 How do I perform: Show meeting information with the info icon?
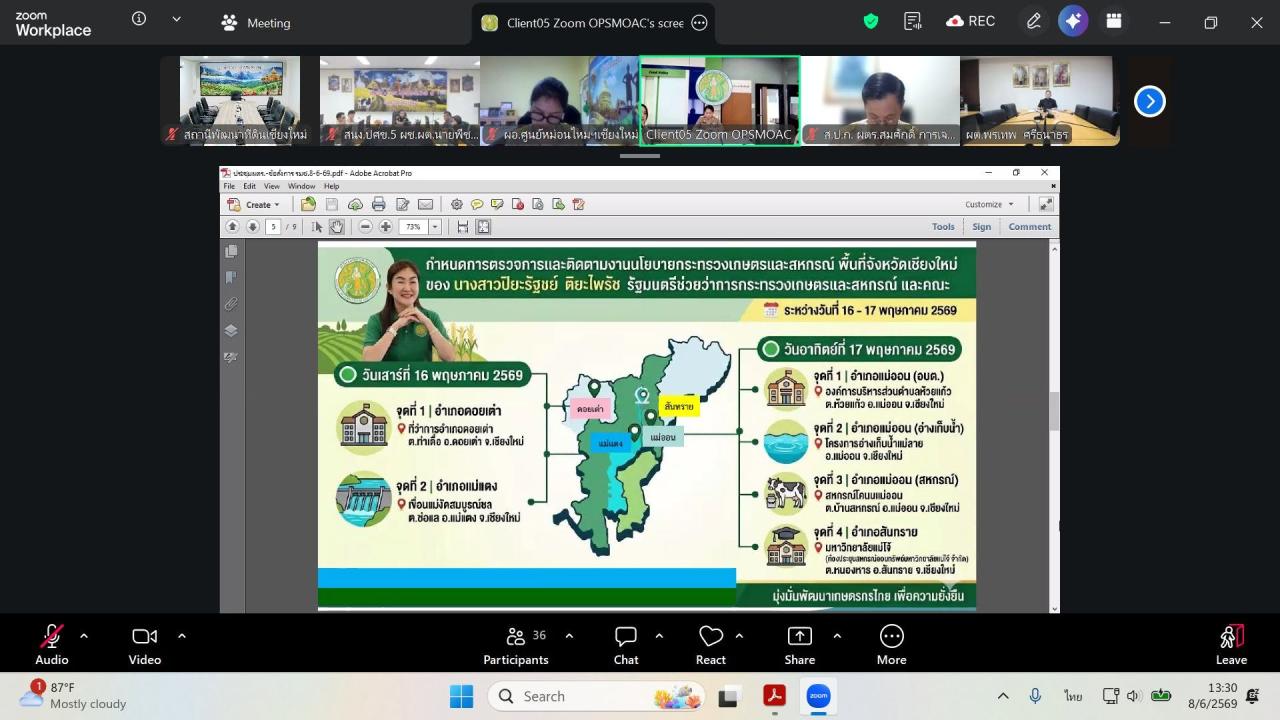coord(139,19)
